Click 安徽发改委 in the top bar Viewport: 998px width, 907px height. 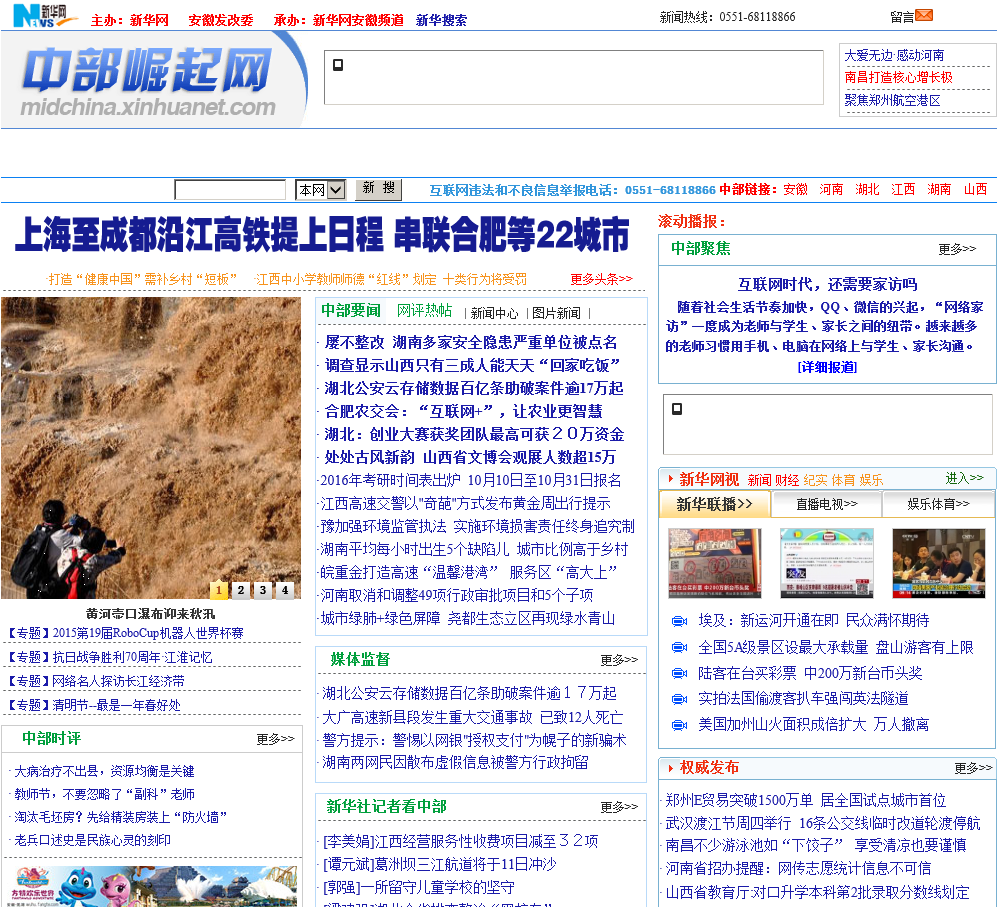point(221,20)
